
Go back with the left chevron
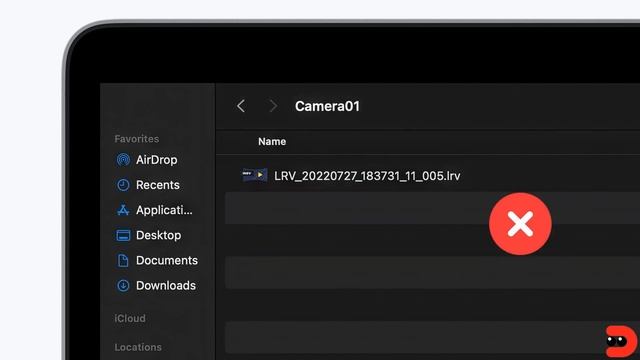point(241,106)
